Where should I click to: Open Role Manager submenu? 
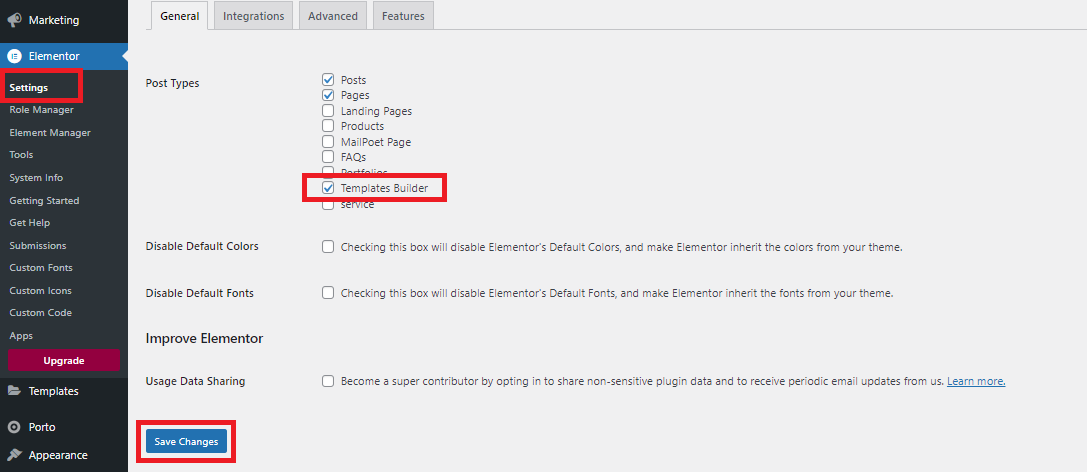42,110
